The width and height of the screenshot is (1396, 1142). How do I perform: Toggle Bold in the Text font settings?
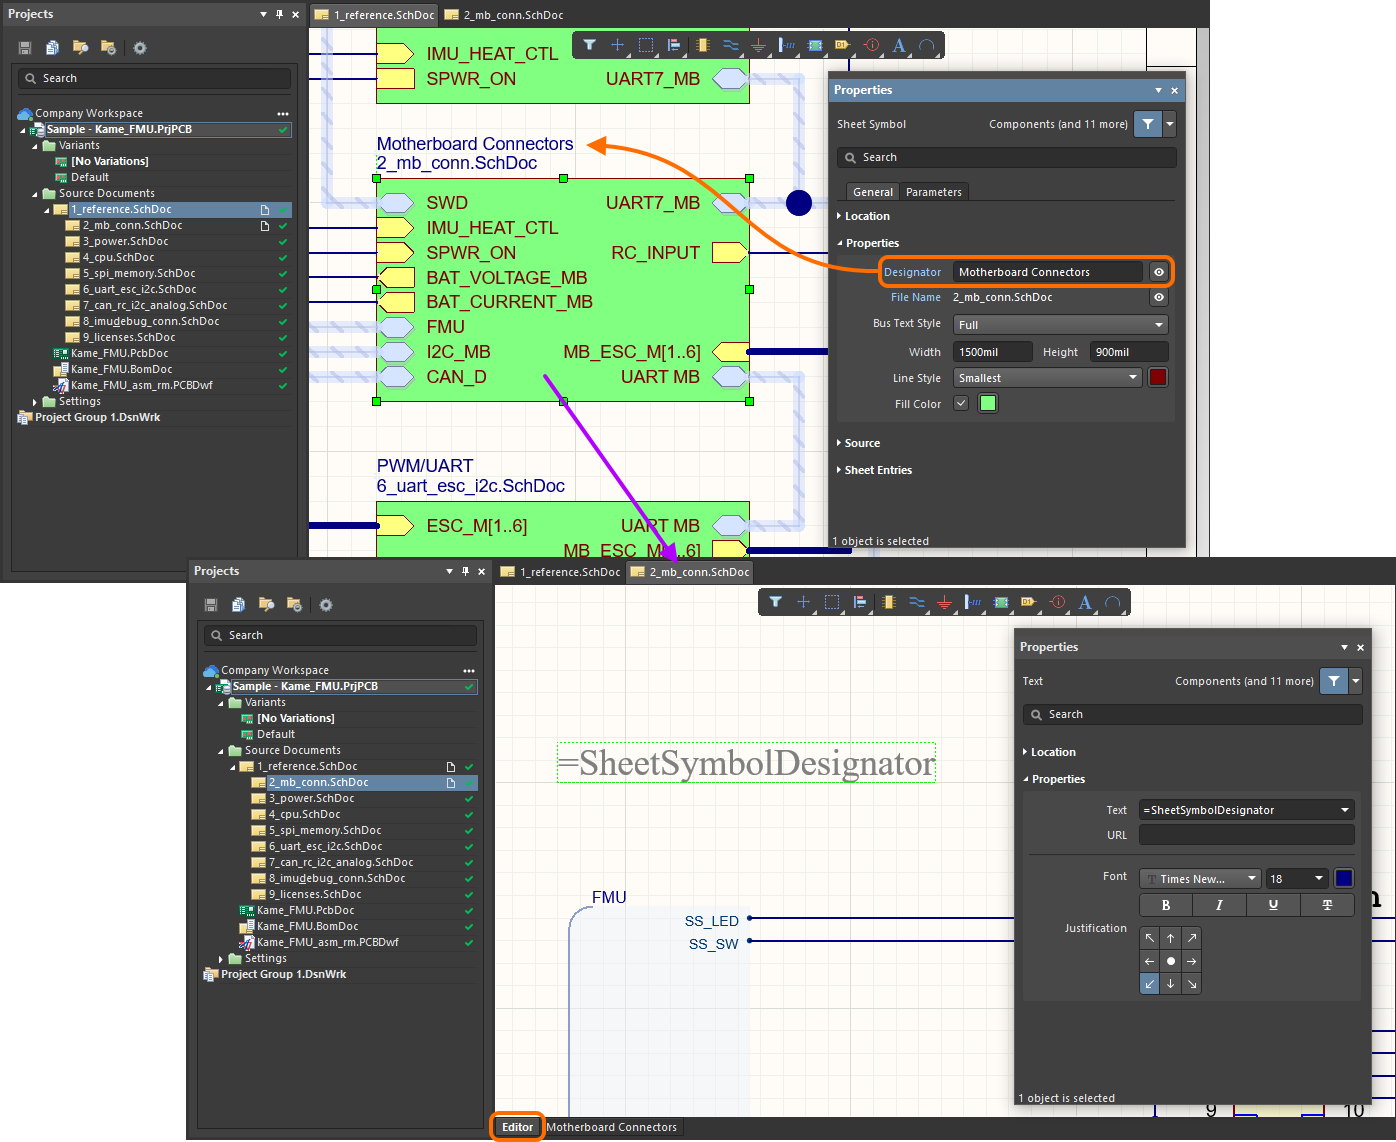tap(1166, 905)
